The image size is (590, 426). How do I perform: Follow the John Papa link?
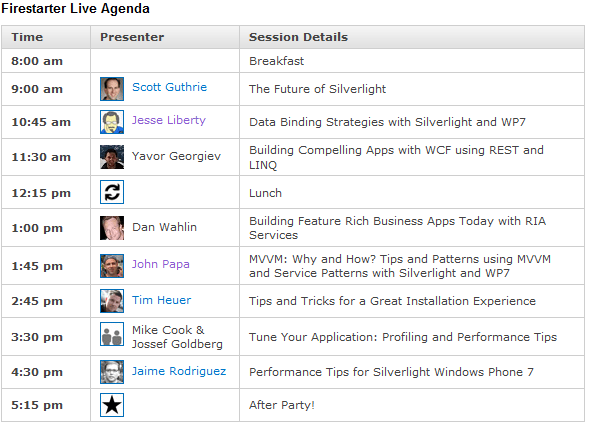pos(161,264)
